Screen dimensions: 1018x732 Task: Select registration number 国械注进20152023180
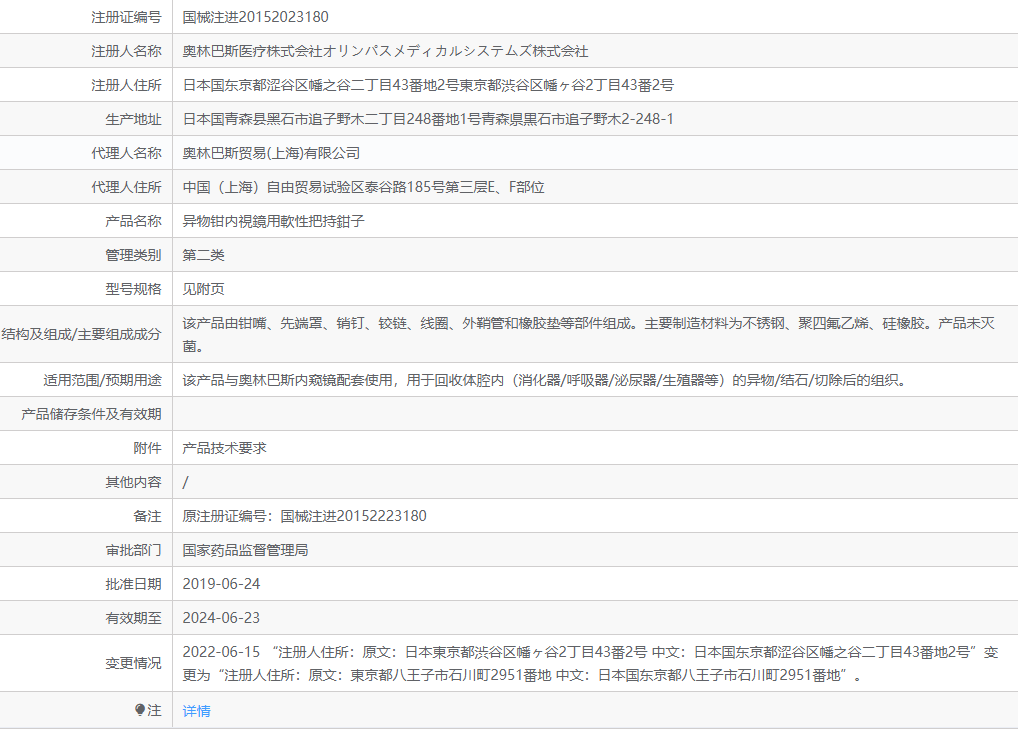[255, 17]
